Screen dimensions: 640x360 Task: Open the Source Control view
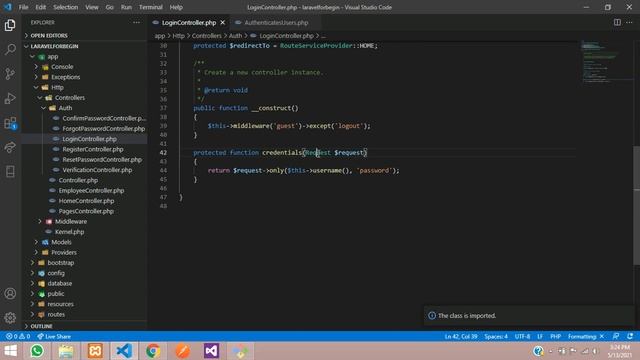(x=10, y=74)
